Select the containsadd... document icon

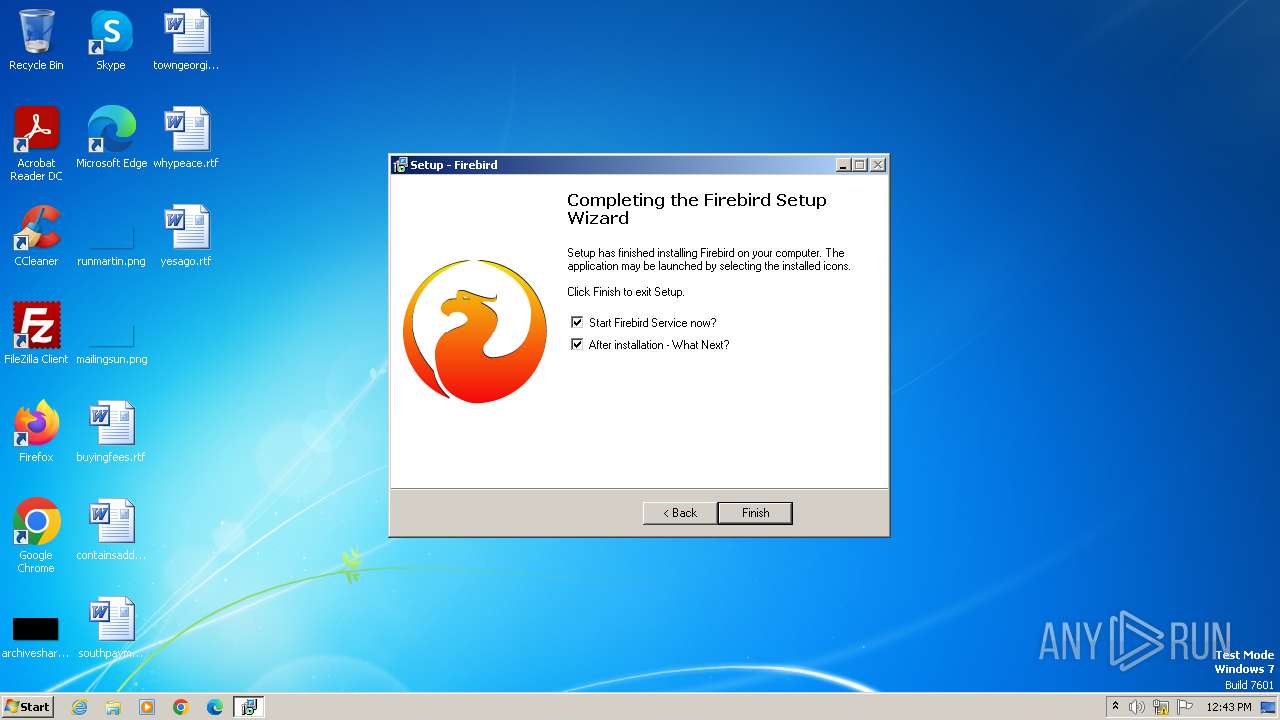tap(111, 530)
